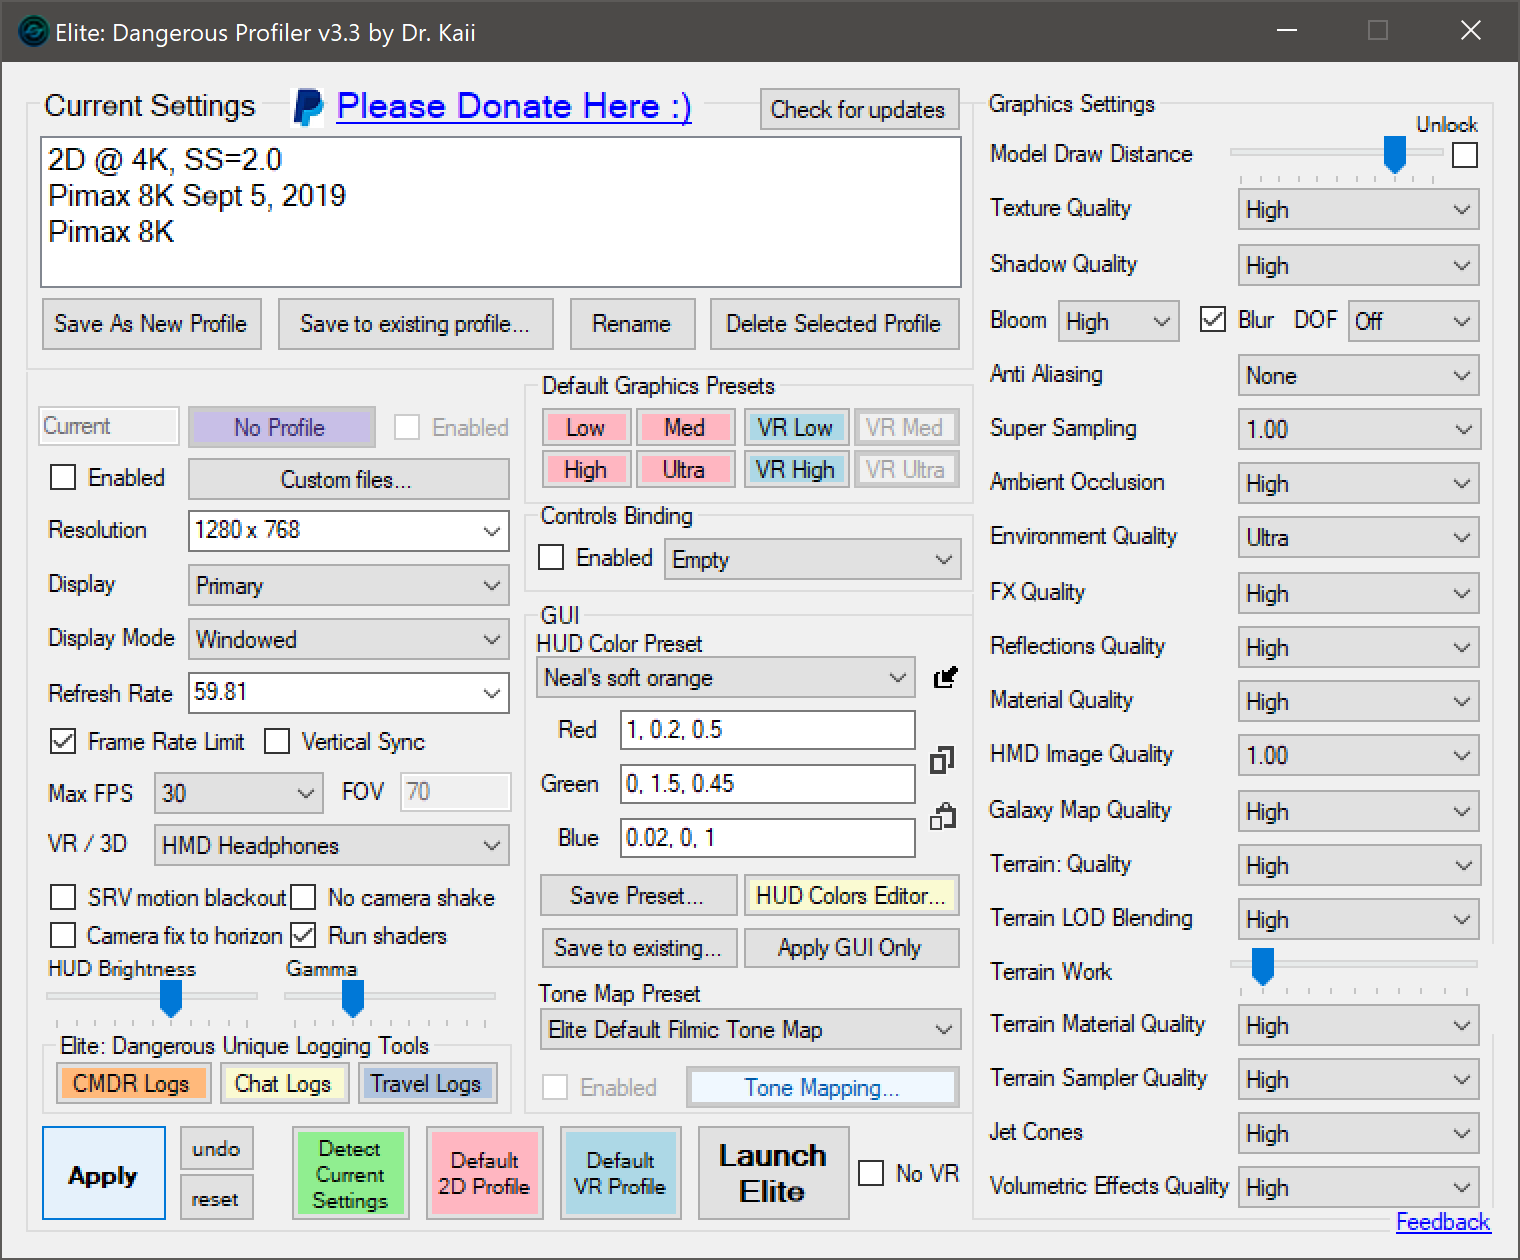Click the PayPal logo icon
The width and height of the screenshot is (1520, 1260).
pyautogui.click(x=308, y=107)
